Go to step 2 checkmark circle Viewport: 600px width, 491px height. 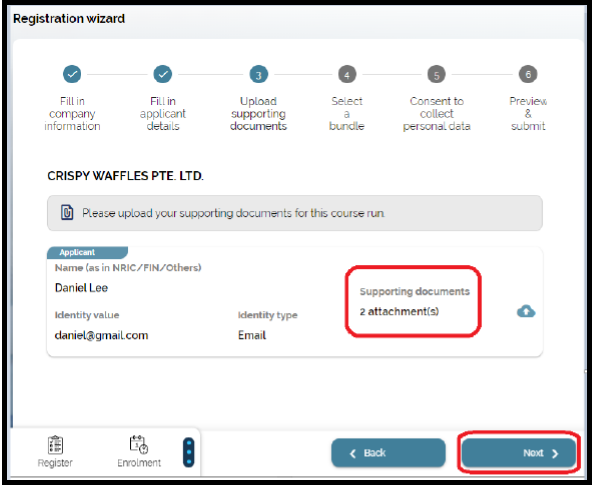[163, 74]
